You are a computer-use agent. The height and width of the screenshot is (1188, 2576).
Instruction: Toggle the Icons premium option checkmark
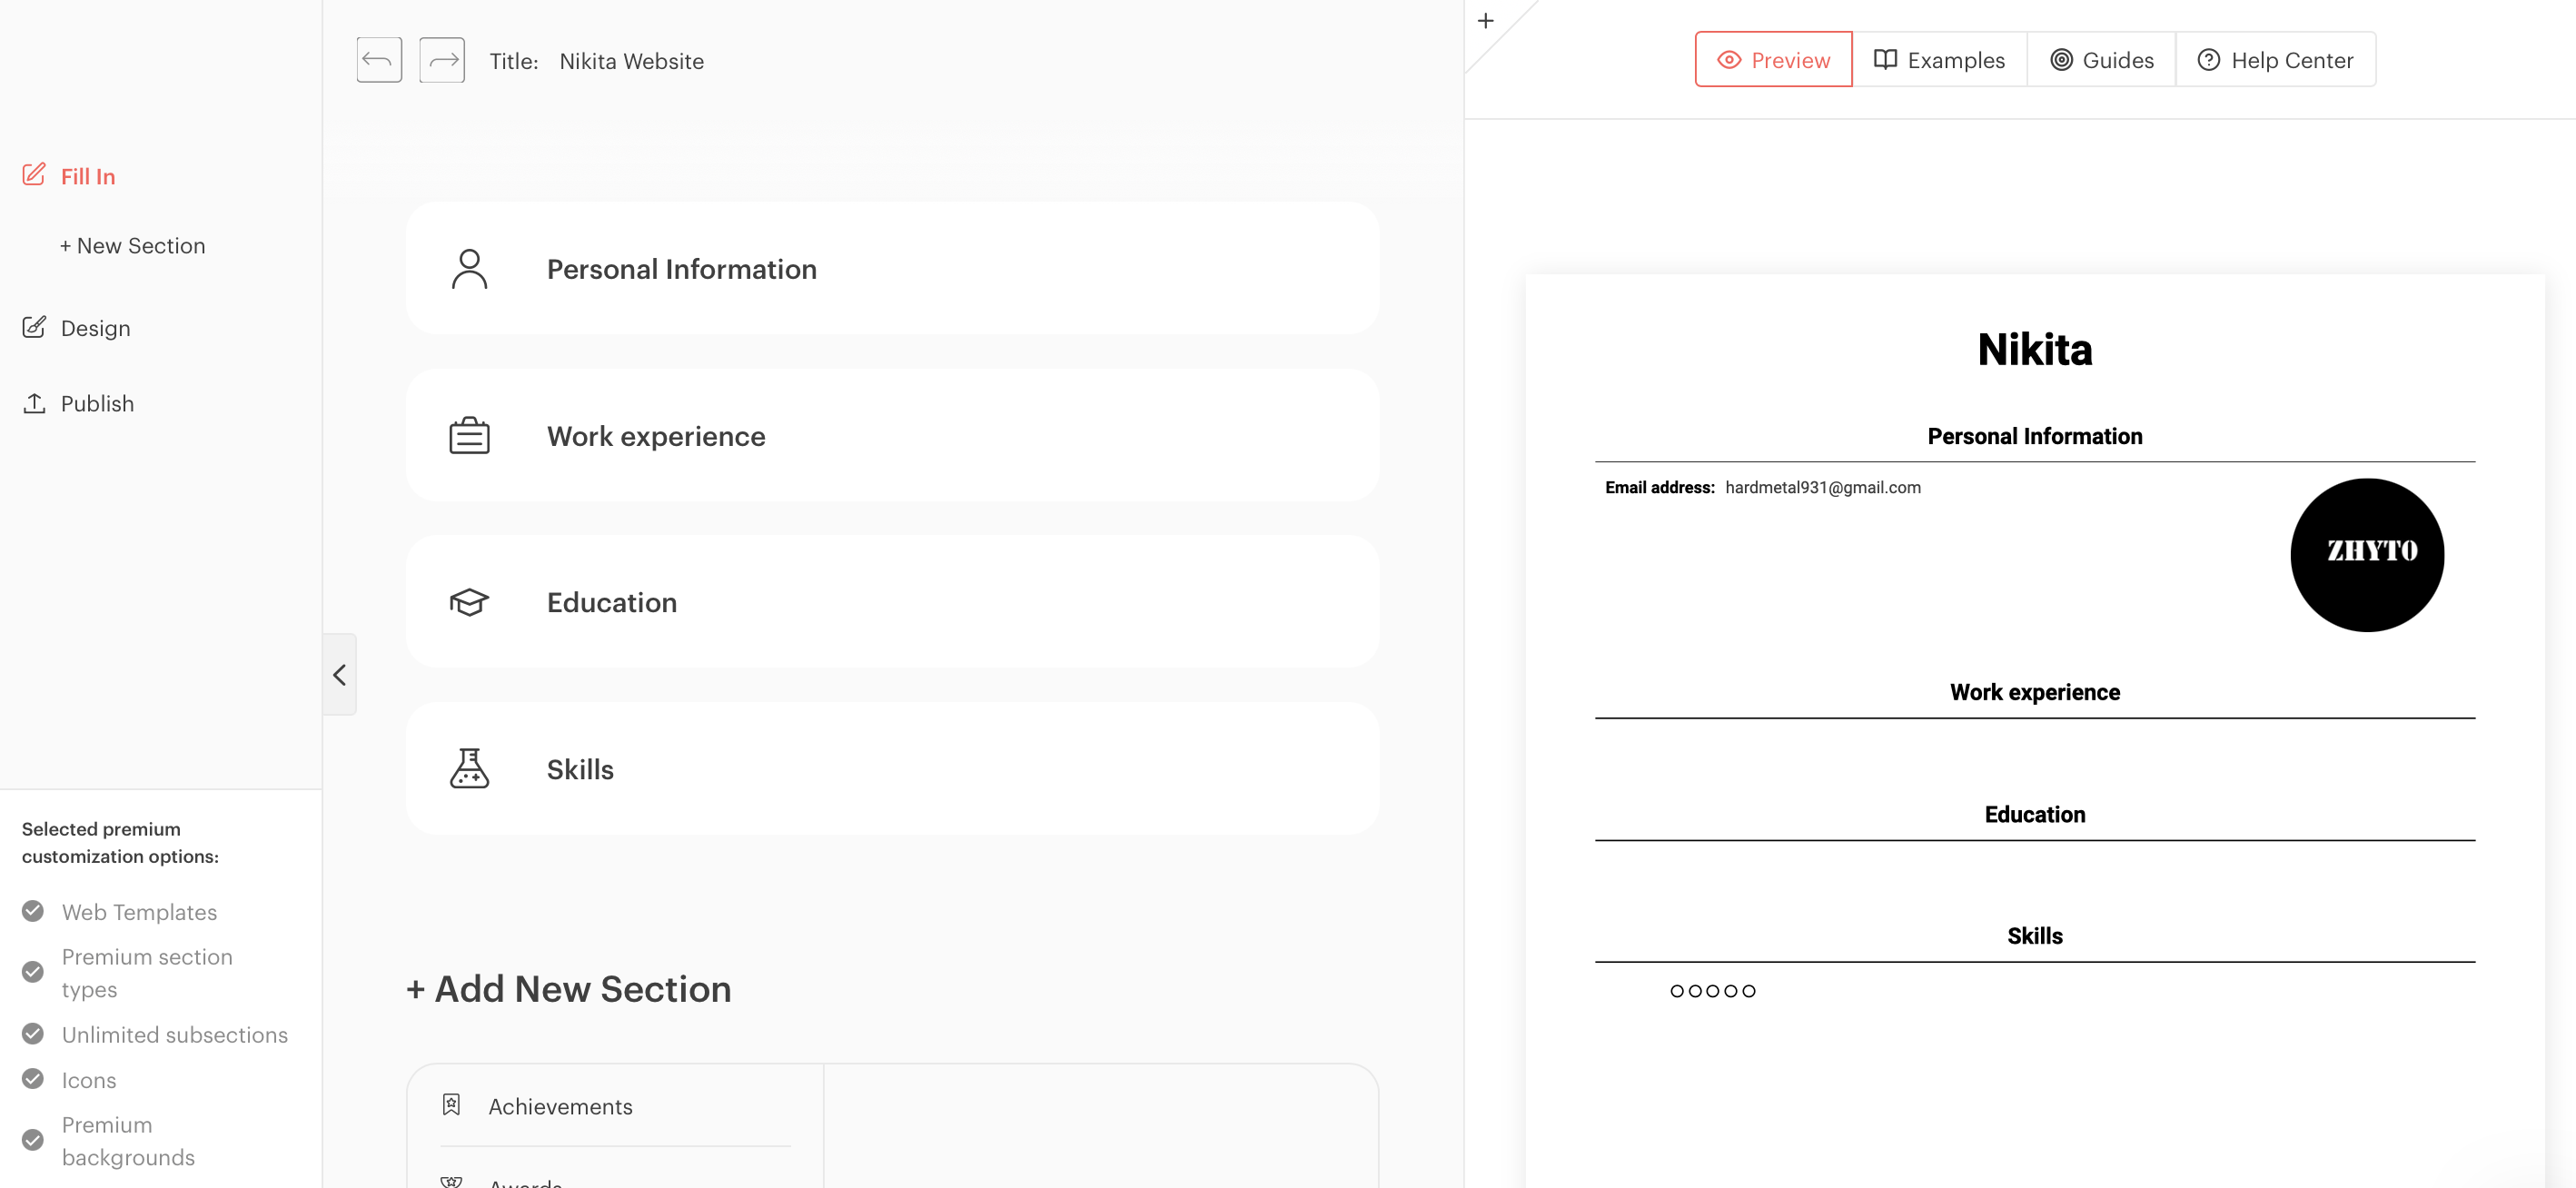click(x=31, y=1079)
